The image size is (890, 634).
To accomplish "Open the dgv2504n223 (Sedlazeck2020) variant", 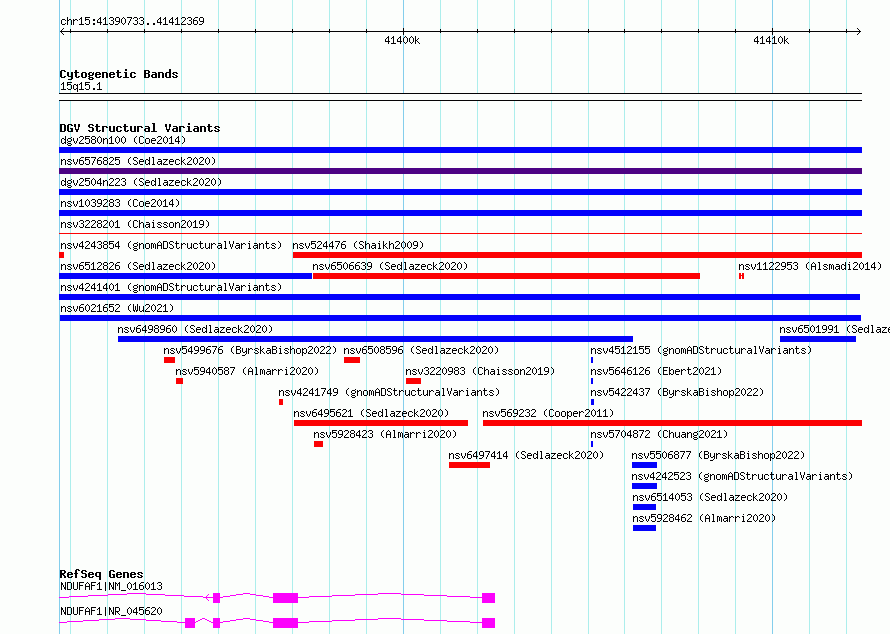I will point(141,182).
